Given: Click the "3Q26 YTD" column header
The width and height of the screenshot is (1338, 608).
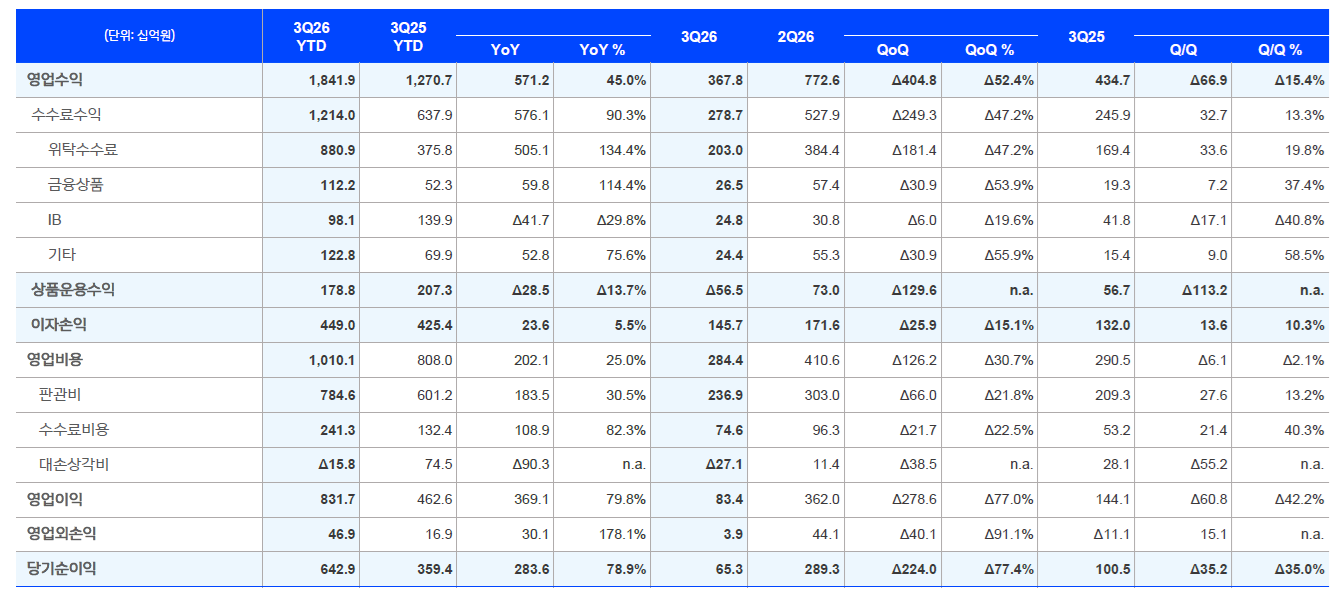Looking at the screenshot, I should 311,37.
